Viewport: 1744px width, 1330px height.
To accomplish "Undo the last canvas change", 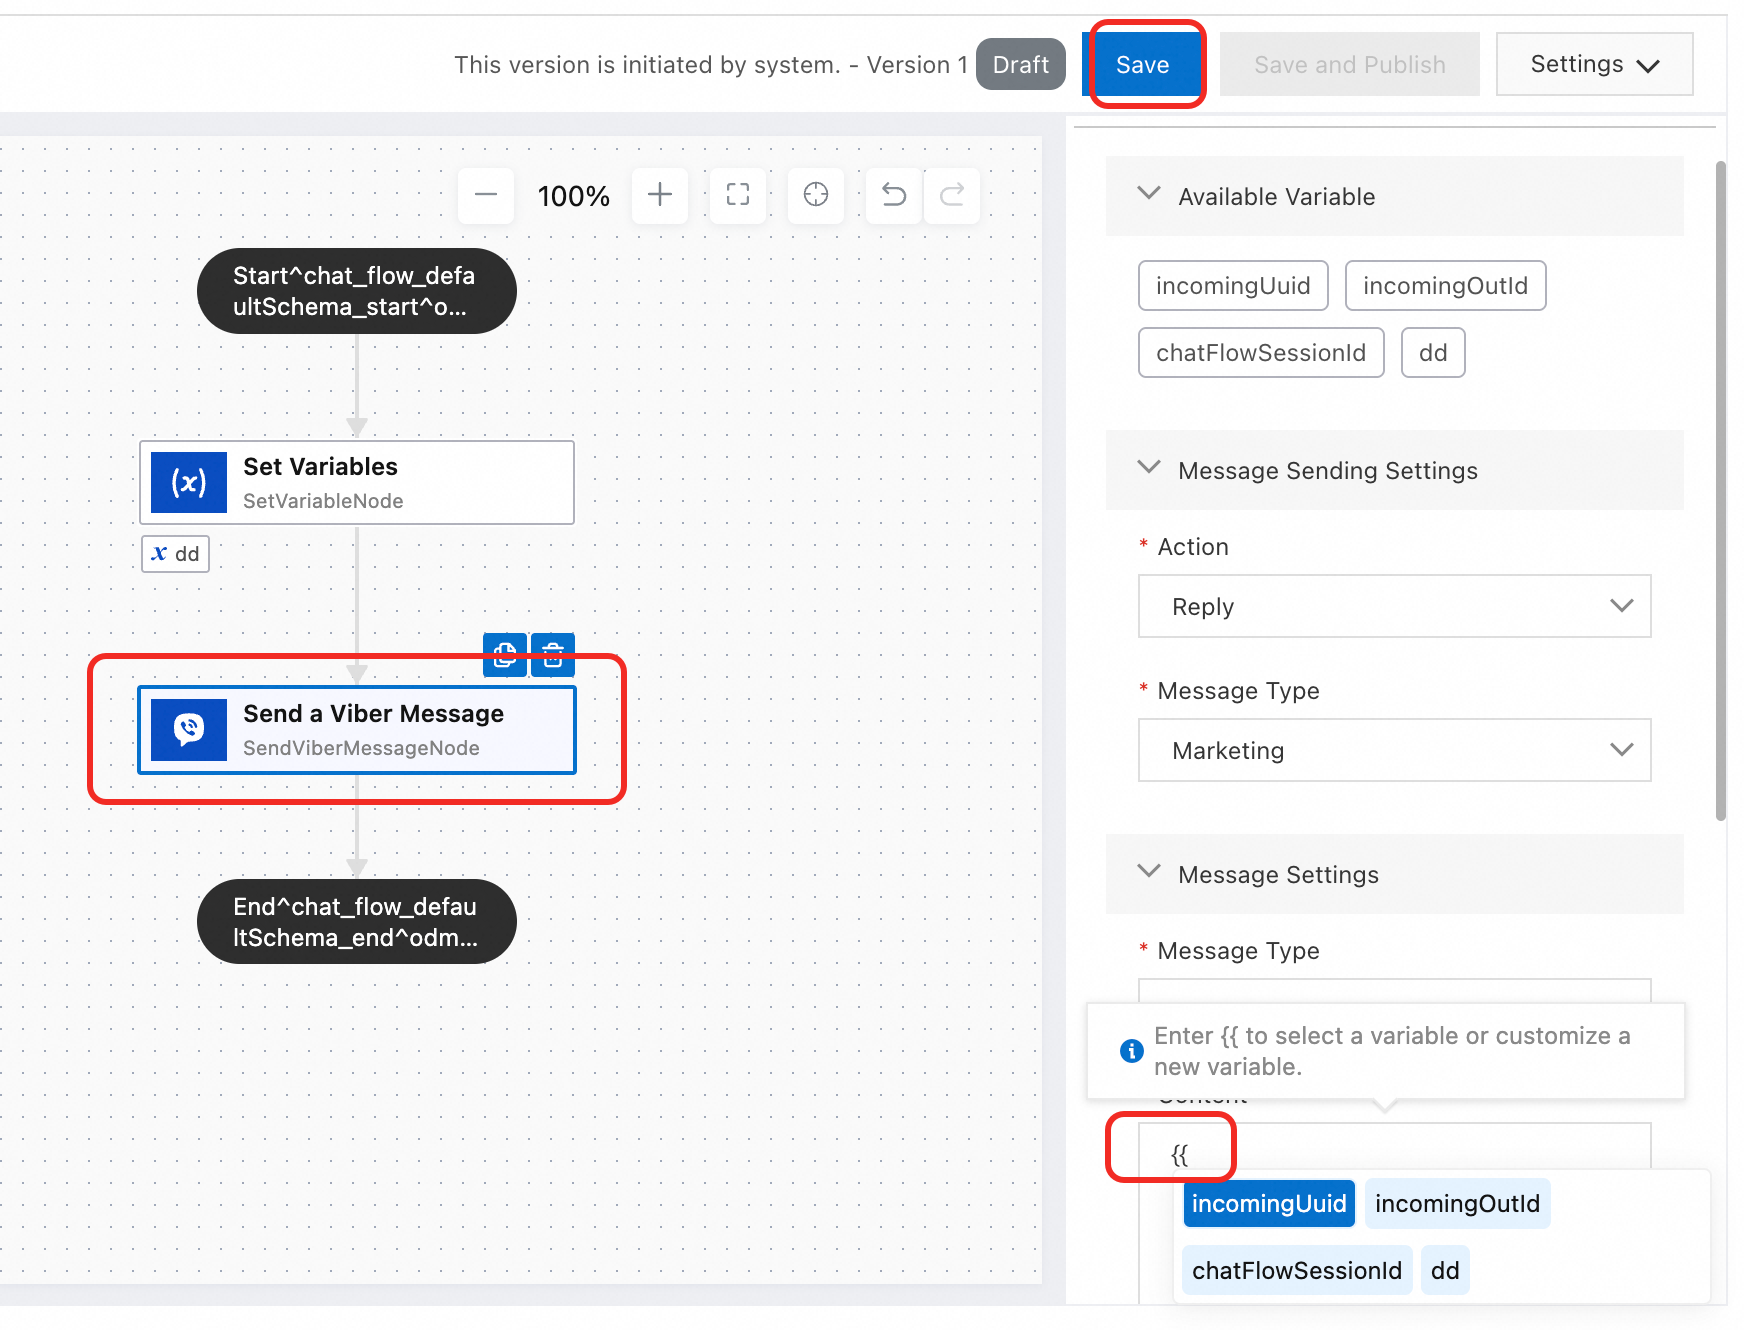I will (894, 195).
